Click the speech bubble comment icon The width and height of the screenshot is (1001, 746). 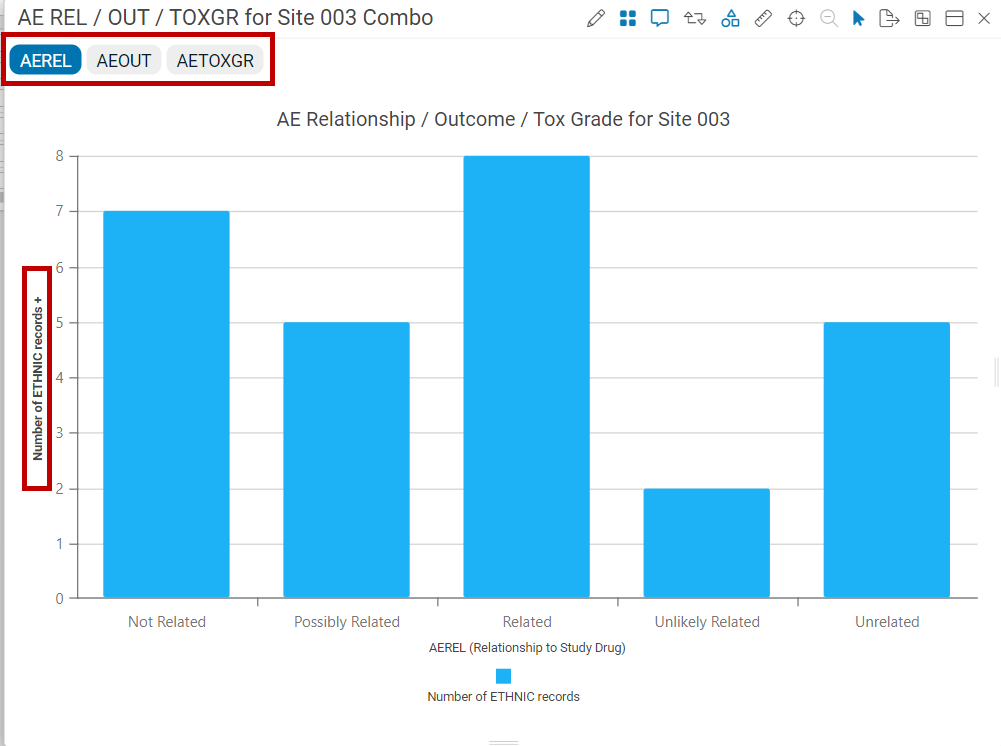659,19
